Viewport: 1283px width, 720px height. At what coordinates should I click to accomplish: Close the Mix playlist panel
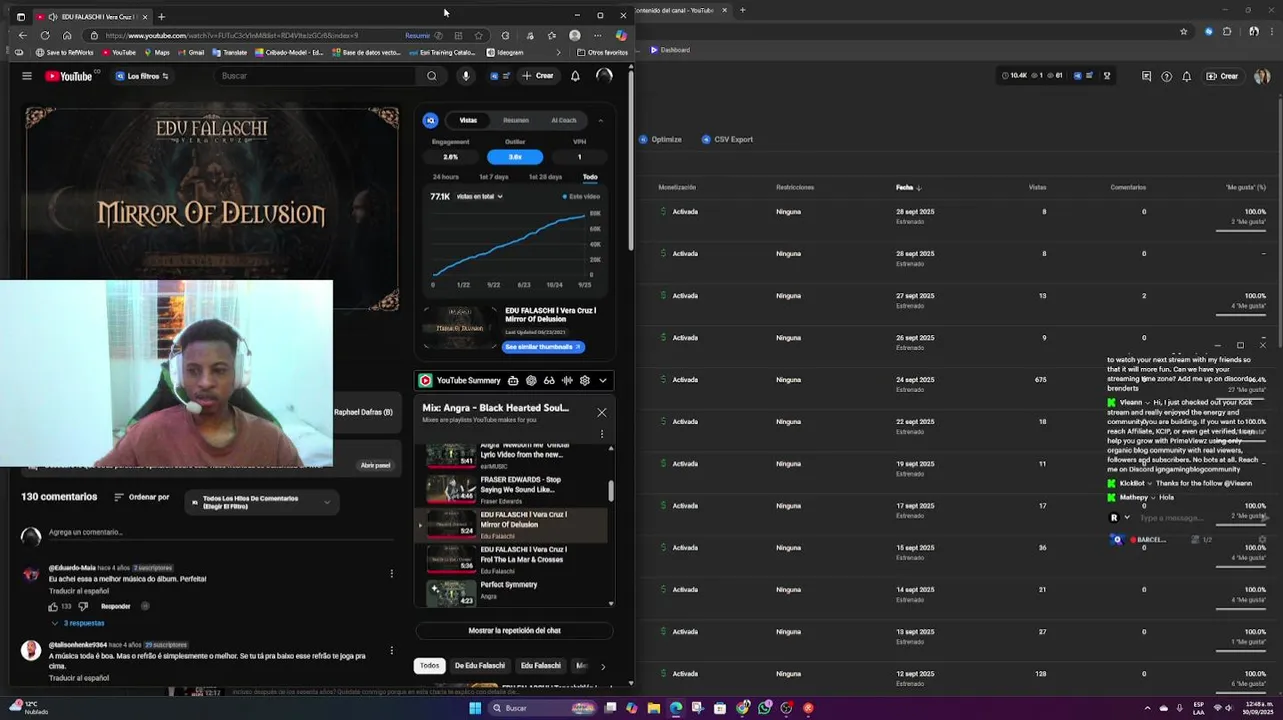point(602,412)
